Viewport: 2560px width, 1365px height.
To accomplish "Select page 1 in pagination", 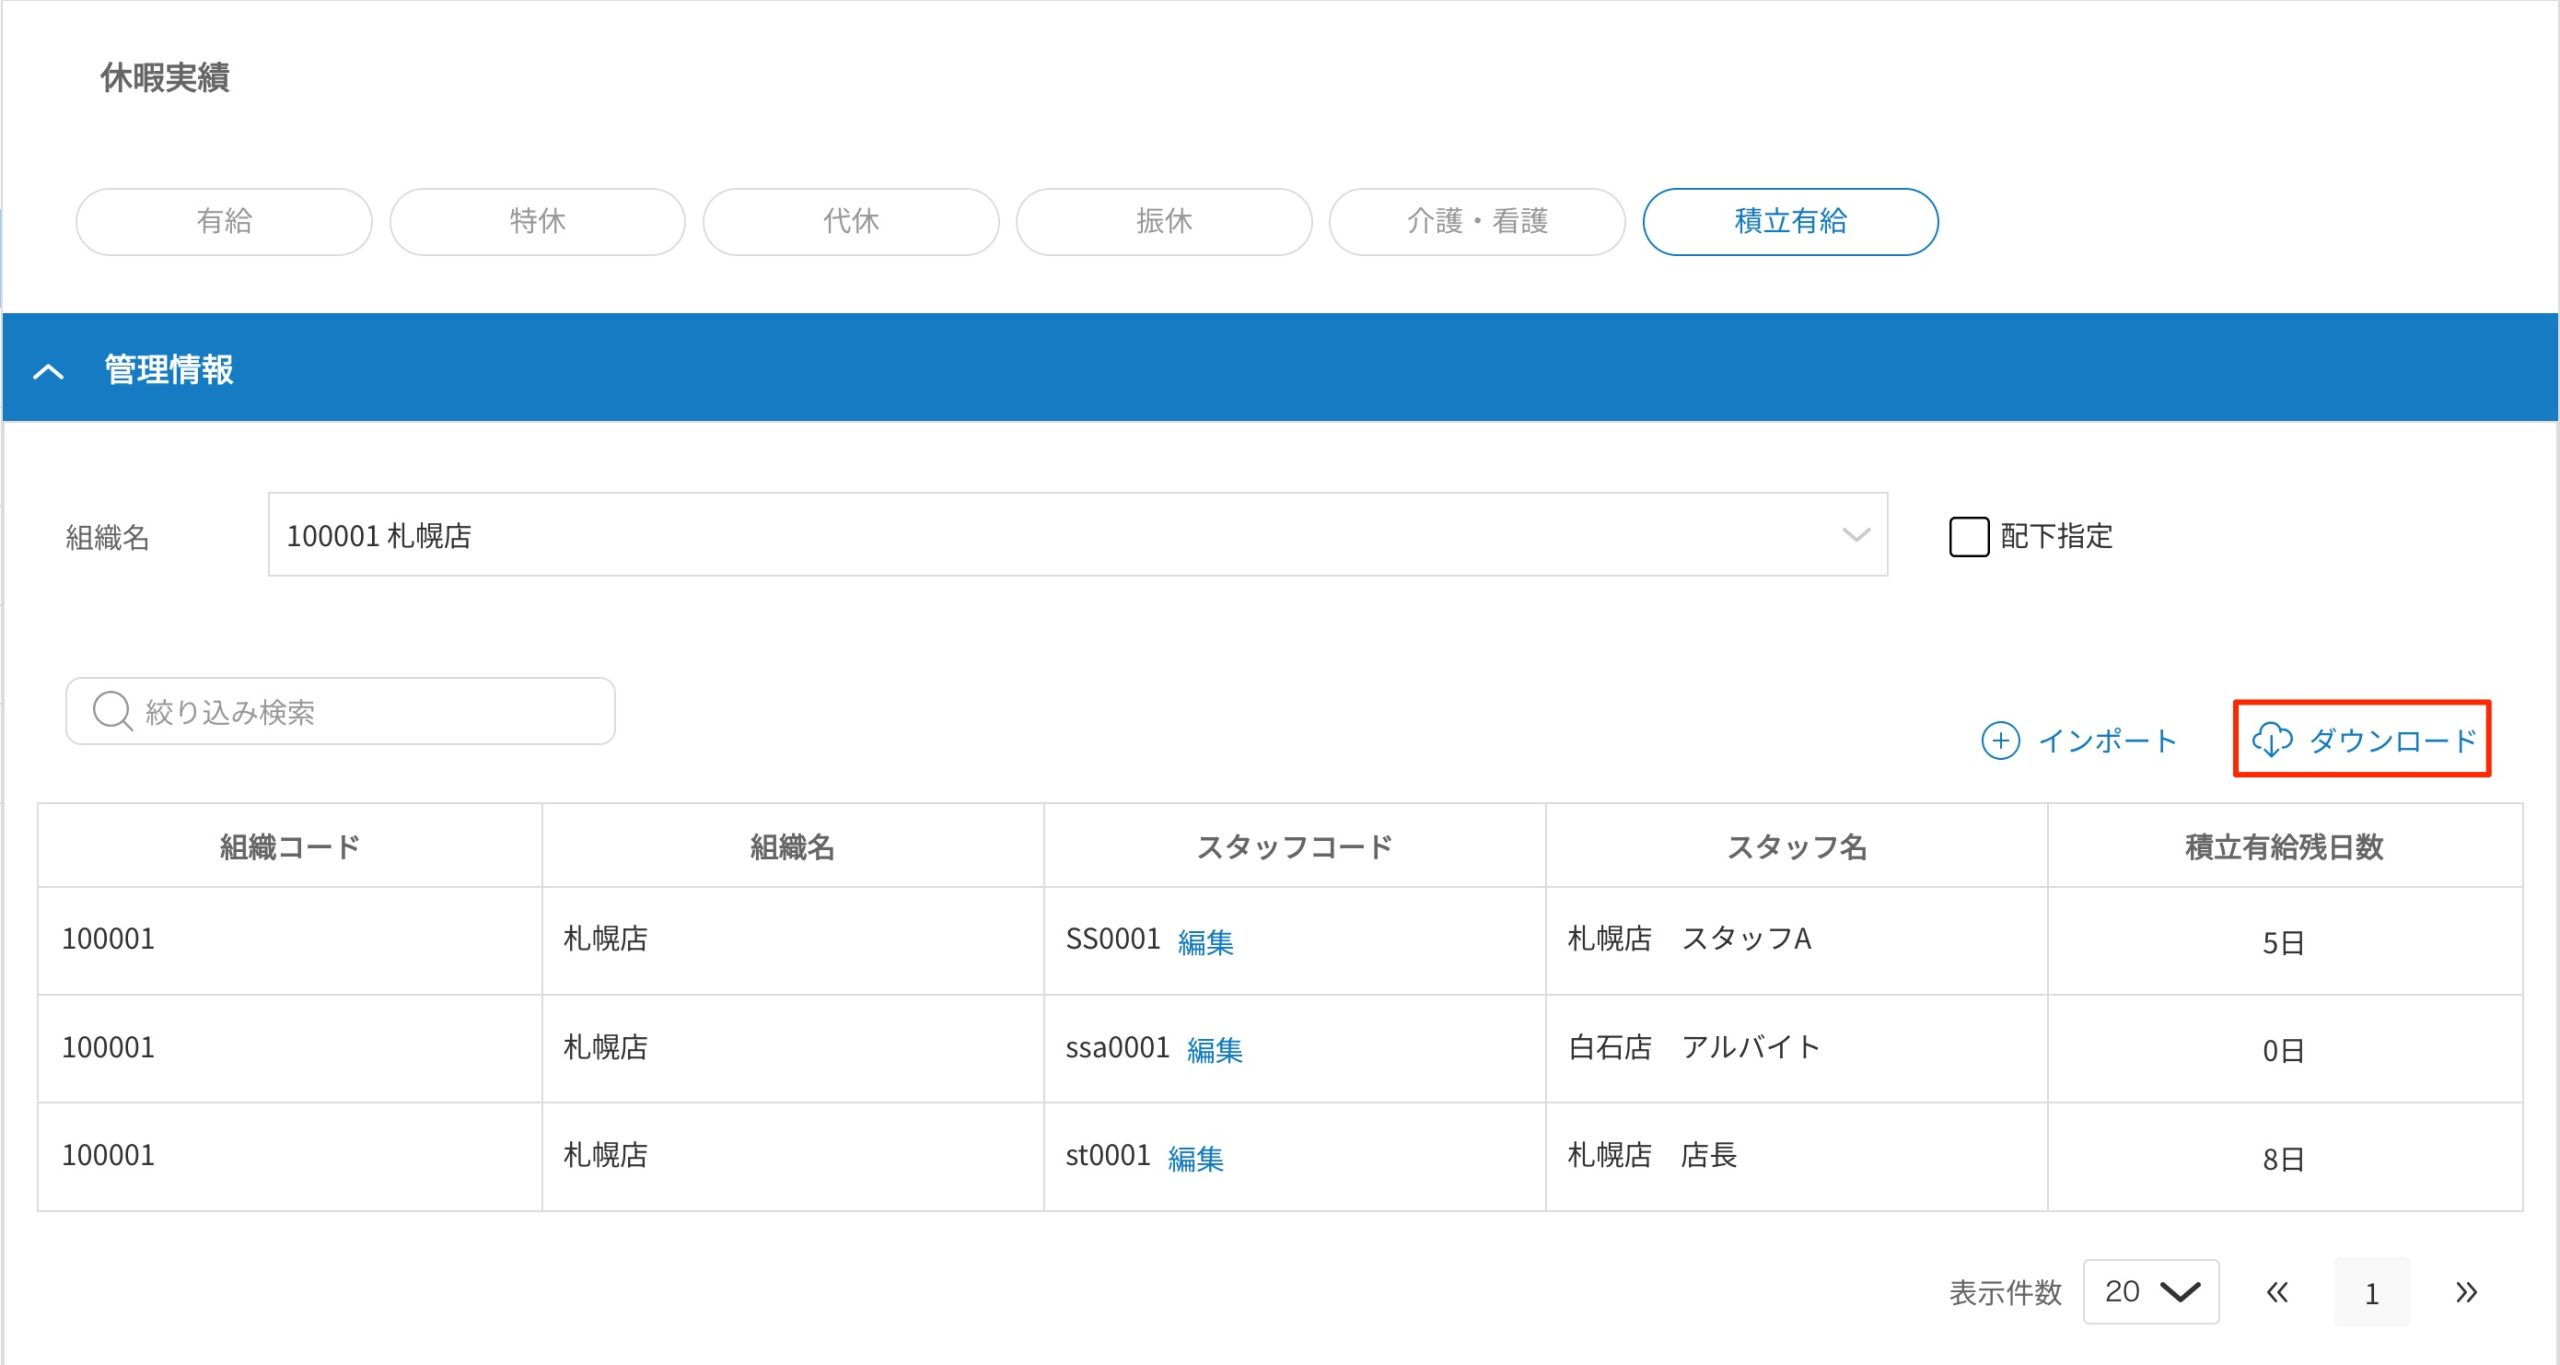I will click(x=2372, y=1292).
